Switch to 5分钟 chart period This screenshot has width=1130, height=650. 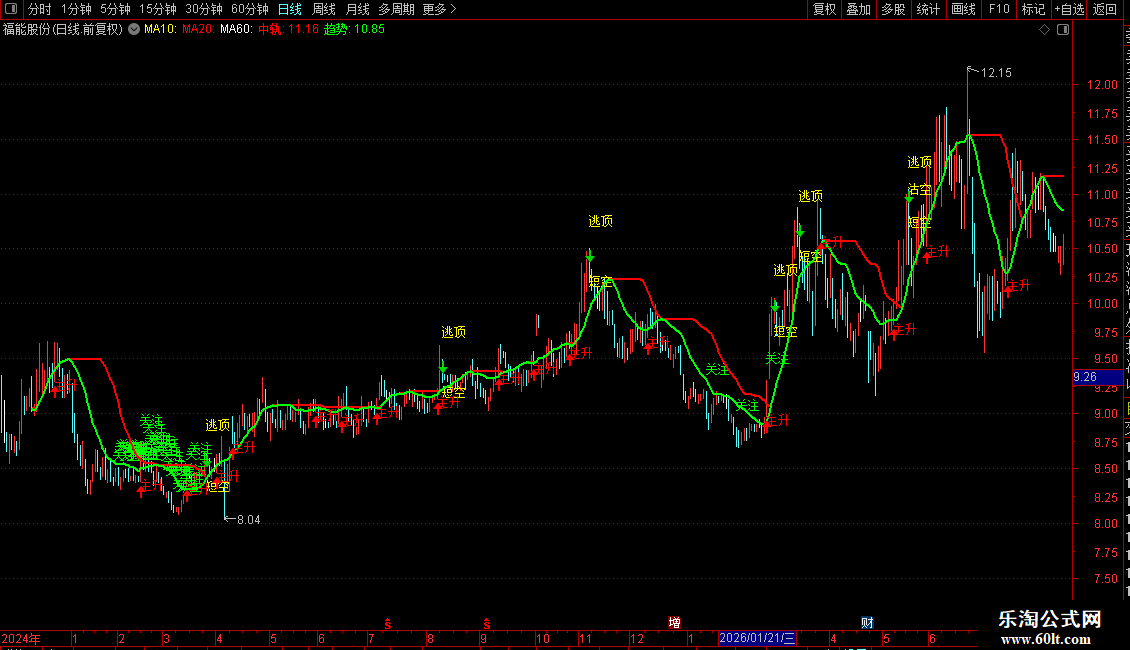pyautogui.click(x=115, y=9)
